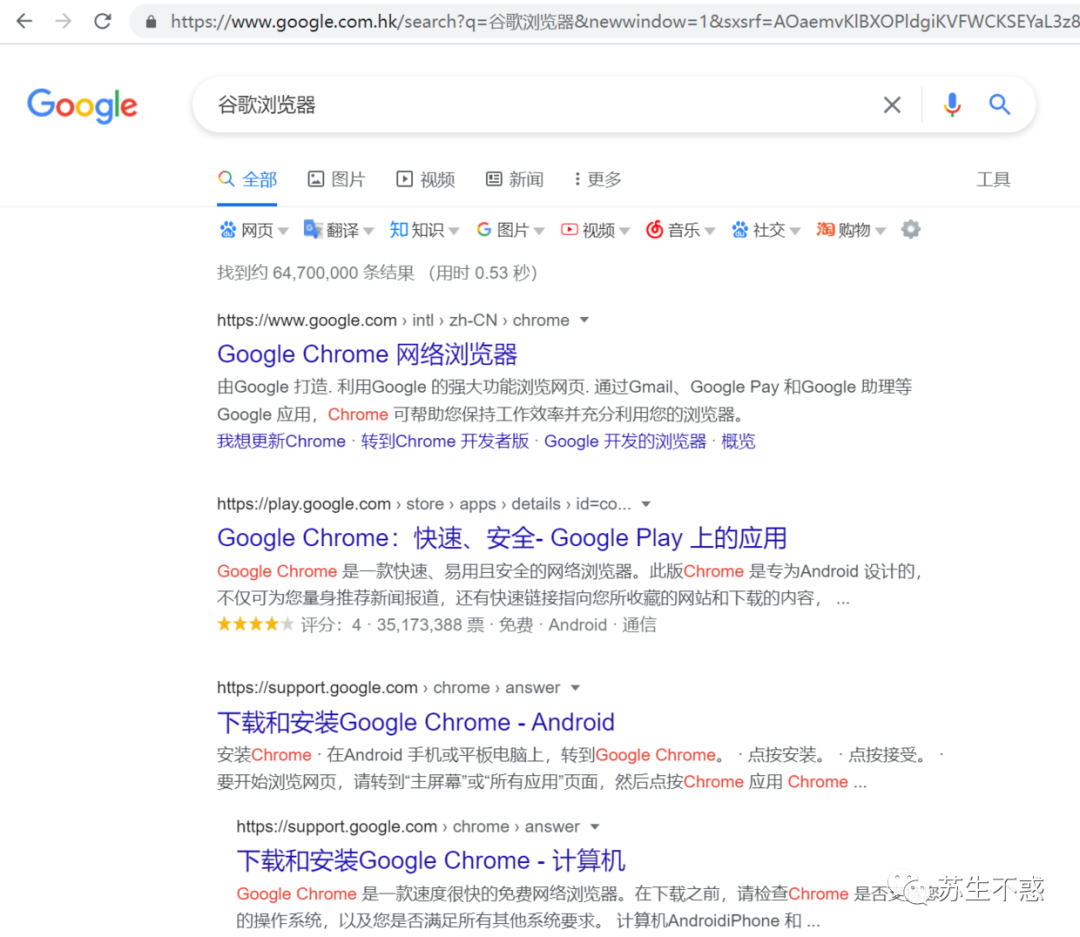1080x937 pixels.
Task: Expand arrow next to indented support.google.com URL
Action: coord(595,826)
